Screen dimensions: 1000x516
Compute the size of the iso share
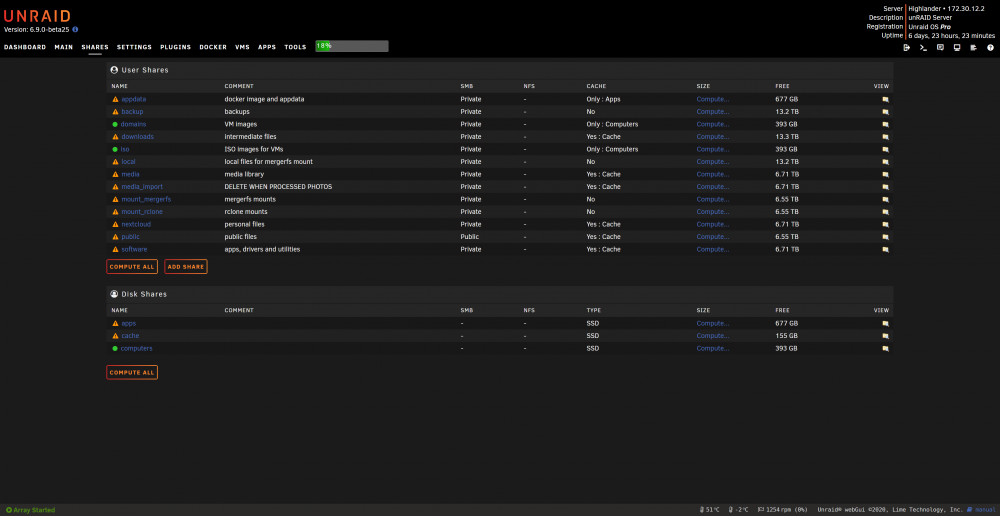coord(713,149)
